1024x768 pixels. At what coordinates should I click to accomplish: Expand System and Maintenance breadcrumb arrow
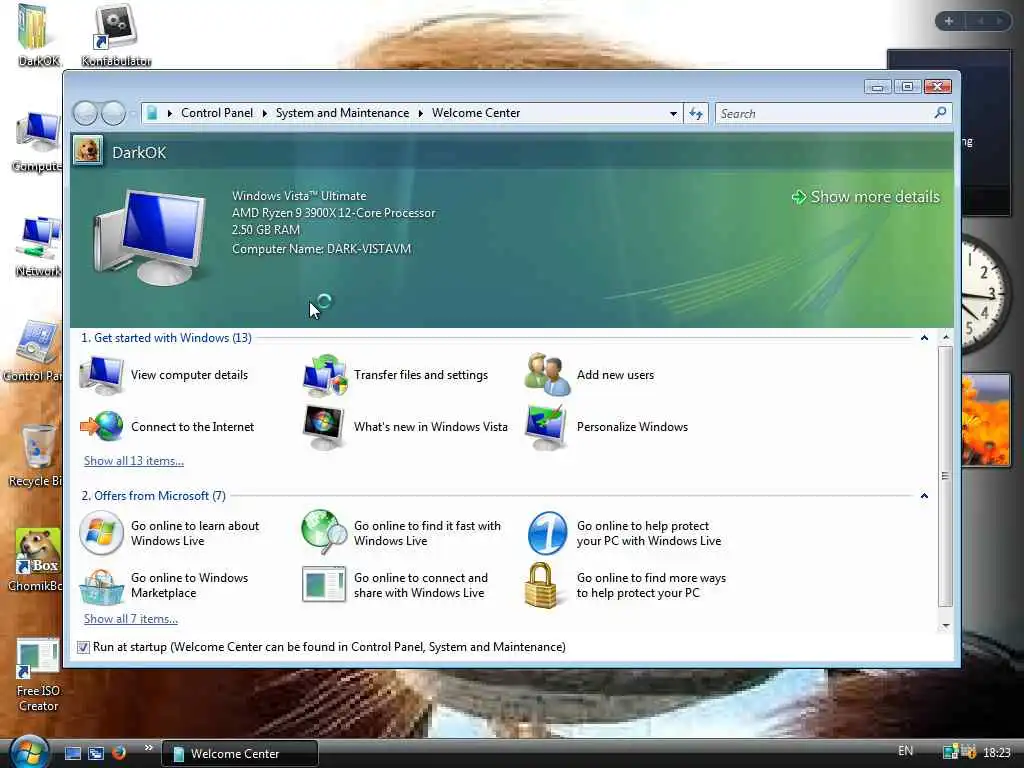[x=264, y=114]
